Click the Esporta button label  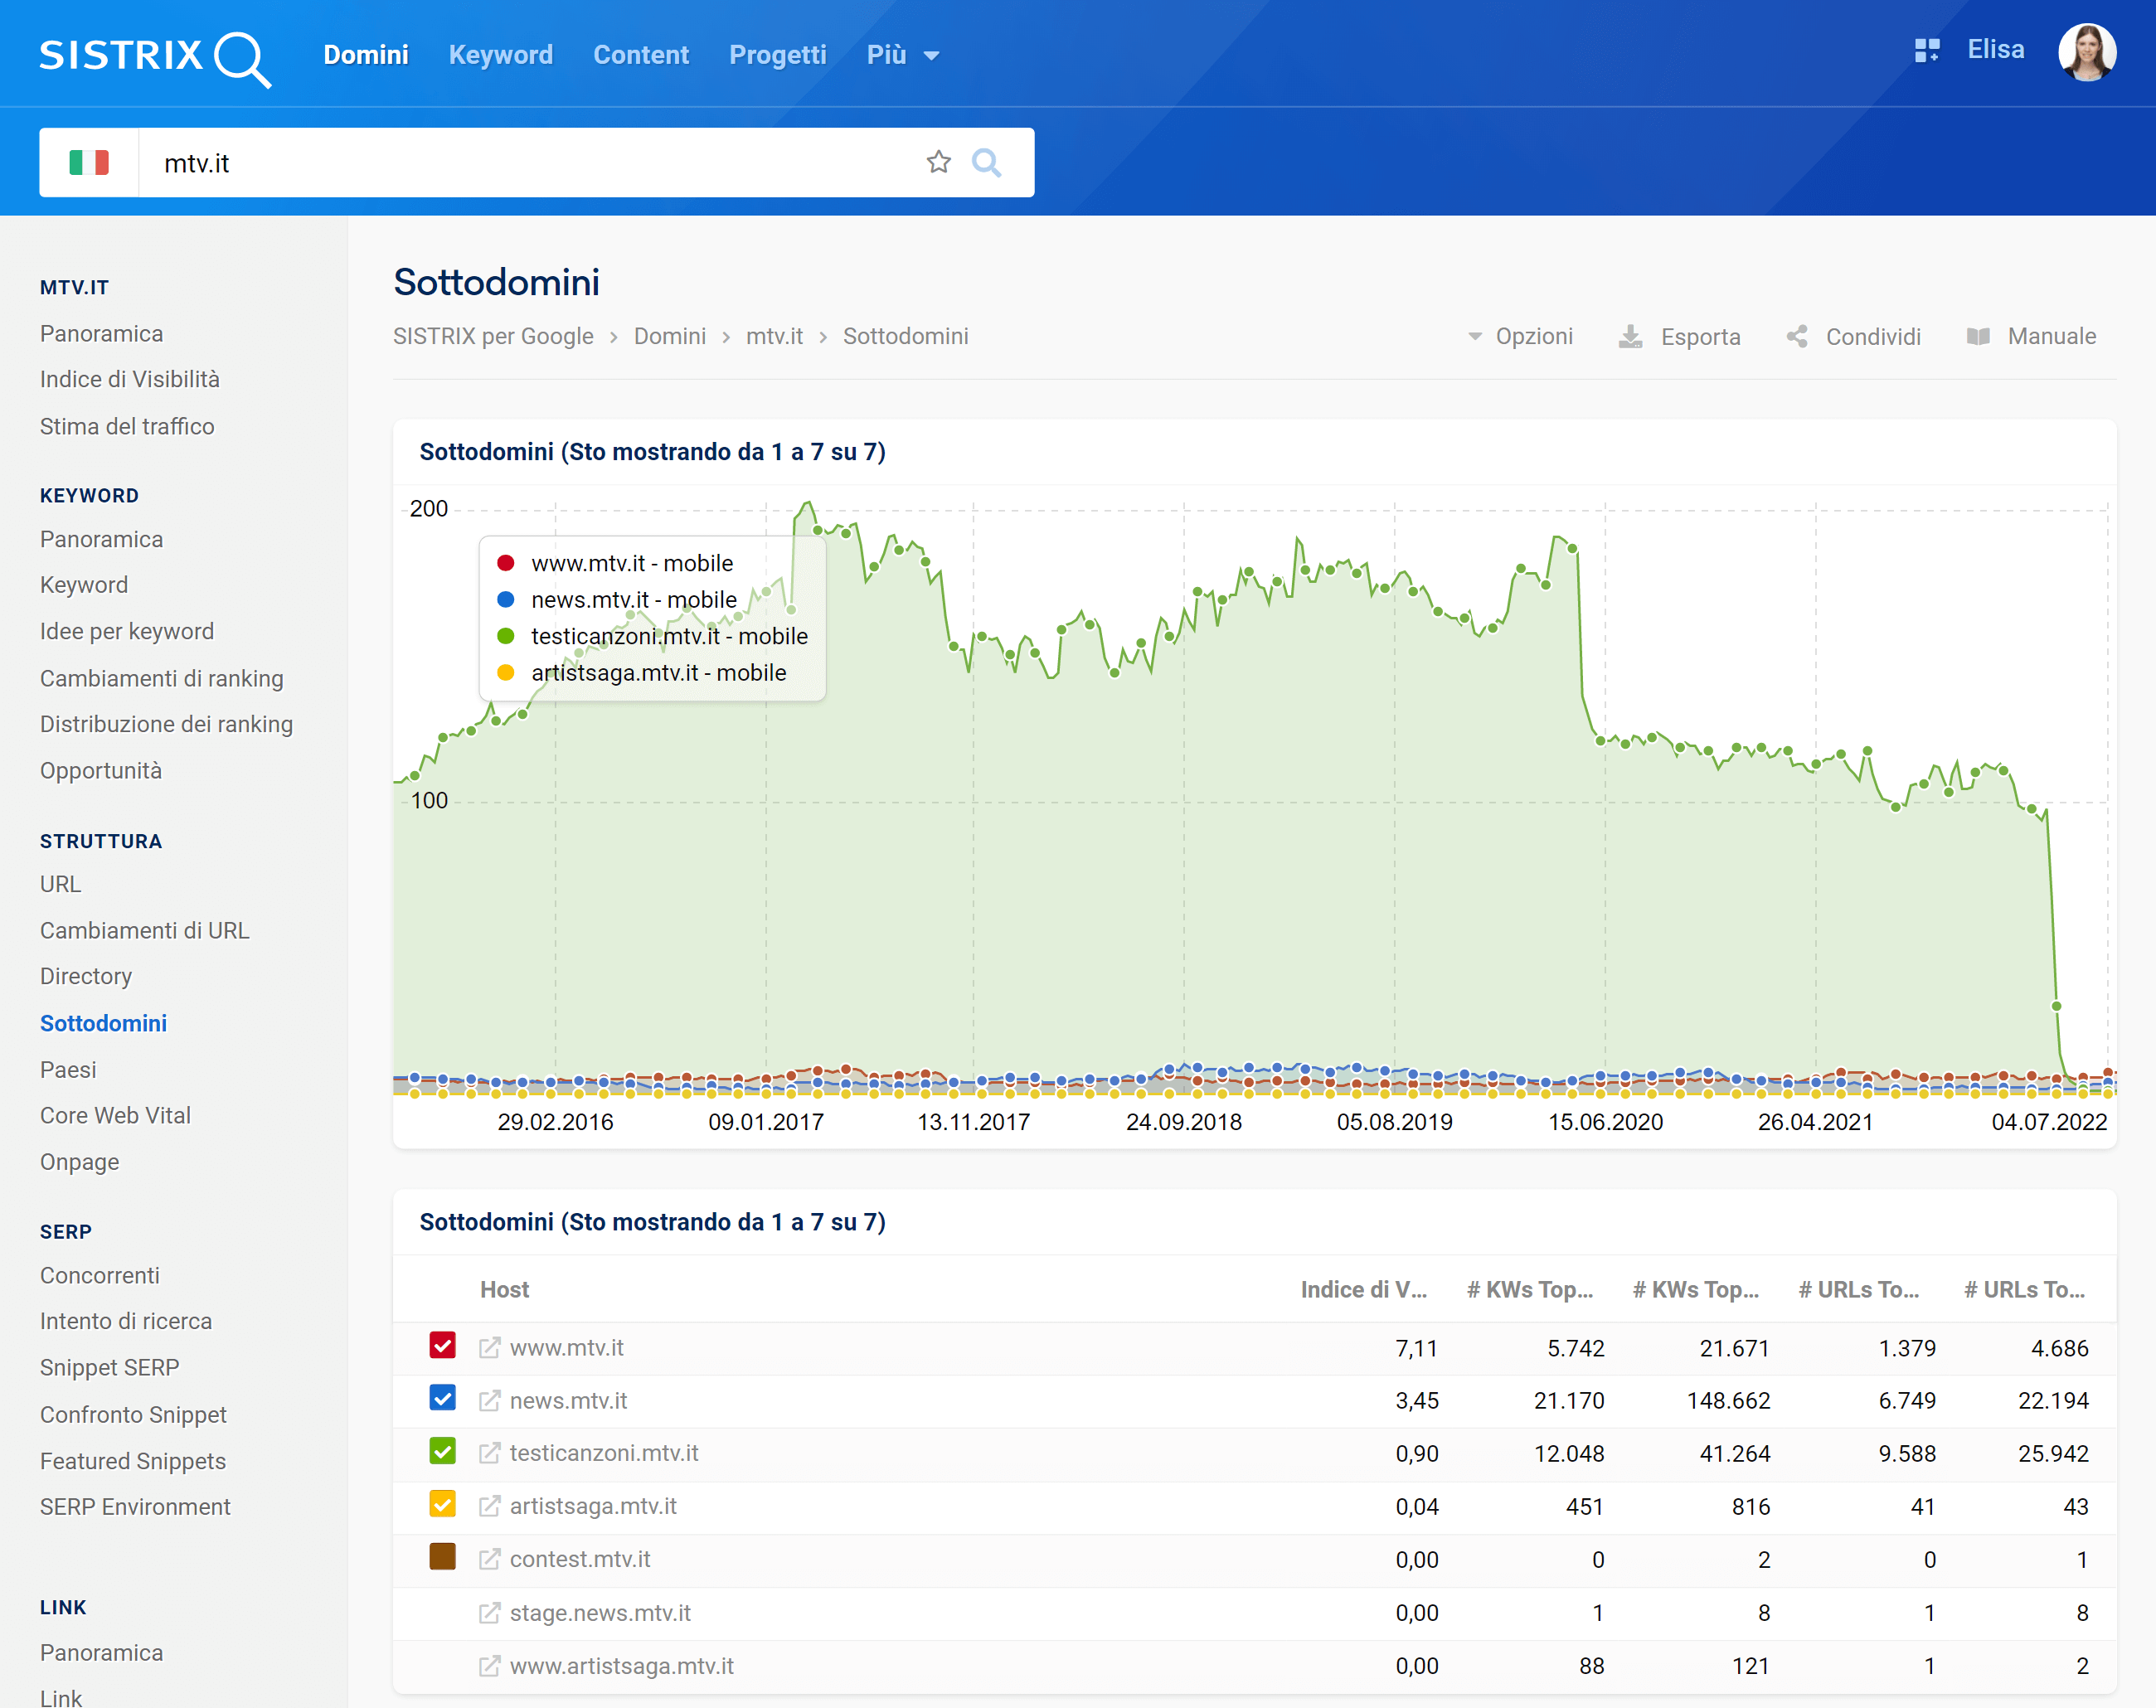pyautogui.click(x=1701, y=337)
